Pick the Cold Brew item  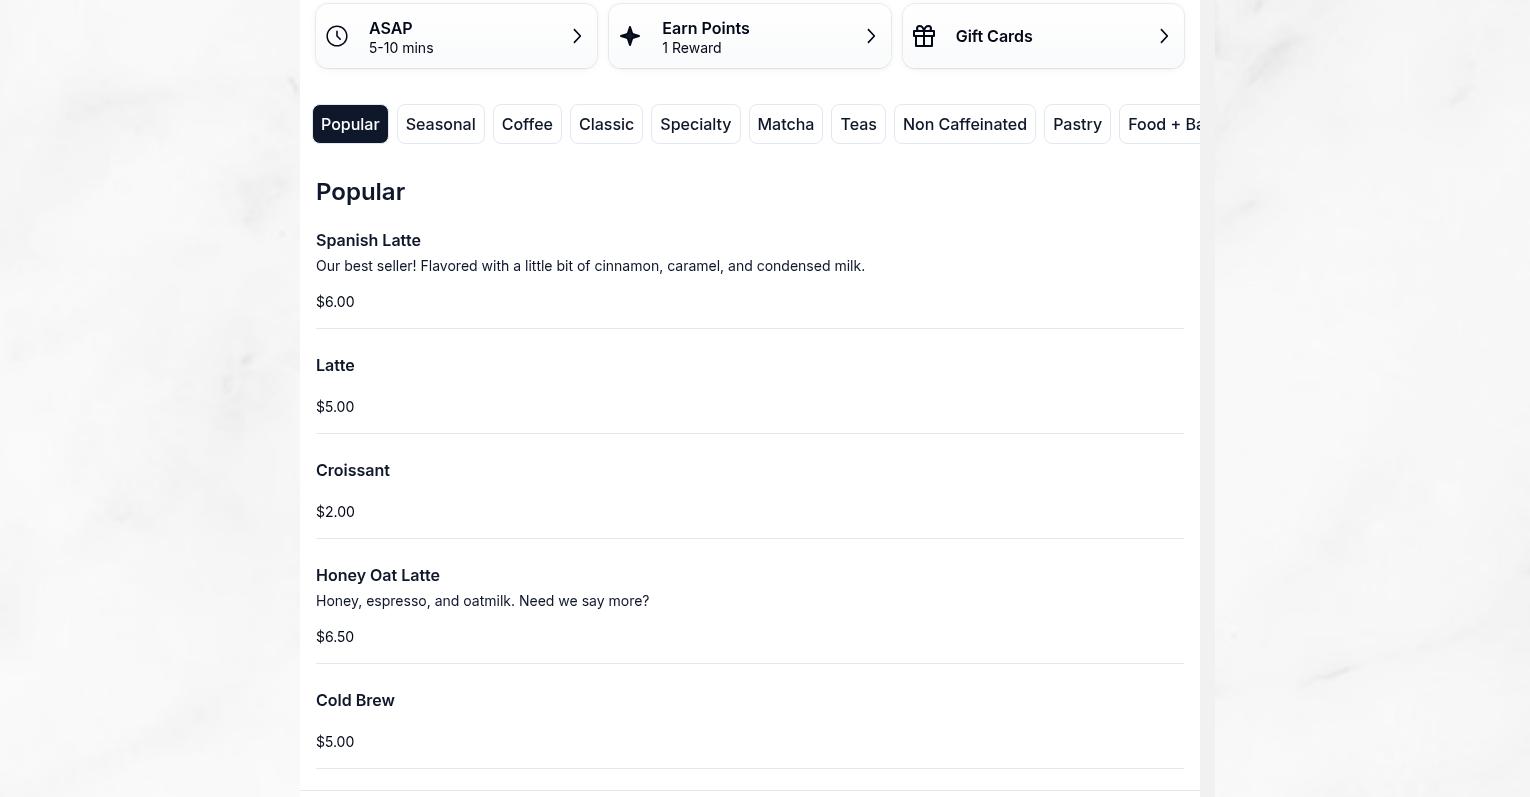click(355, 700)
